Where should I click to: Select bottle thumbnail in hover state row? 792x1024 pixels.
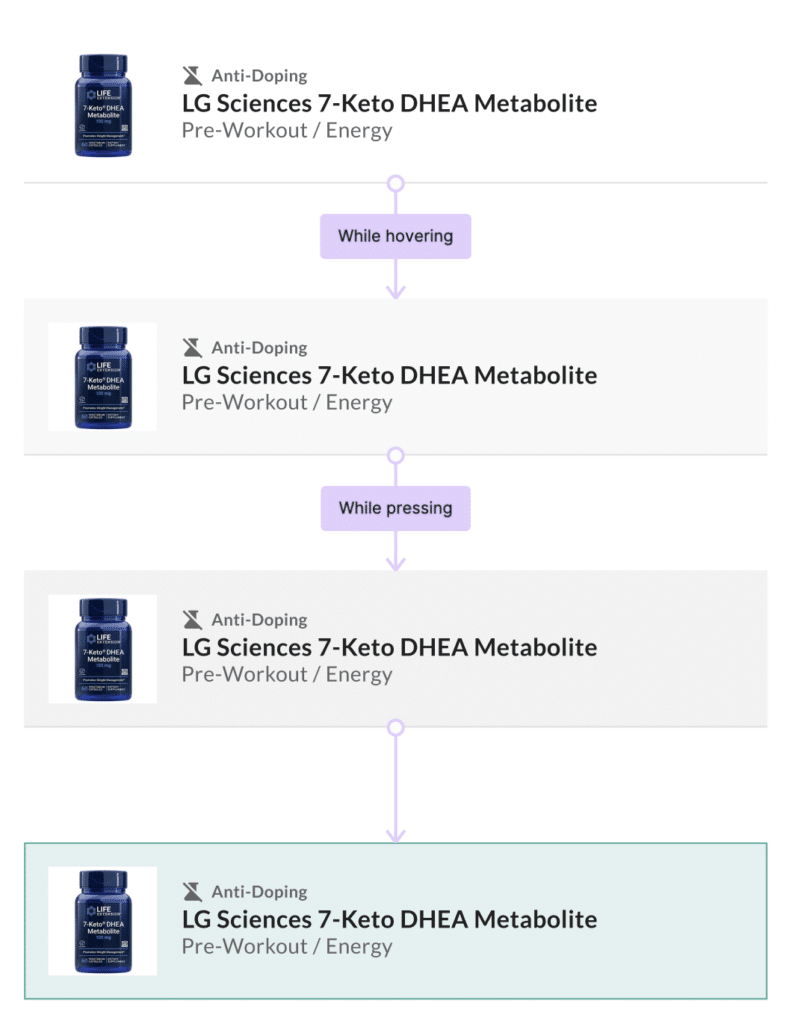pos(103,377)
